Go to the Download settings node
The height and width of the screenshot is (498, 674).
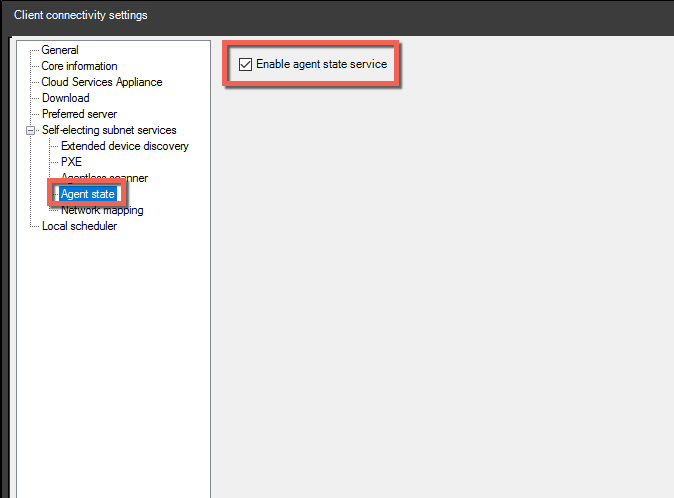point(65,98)
